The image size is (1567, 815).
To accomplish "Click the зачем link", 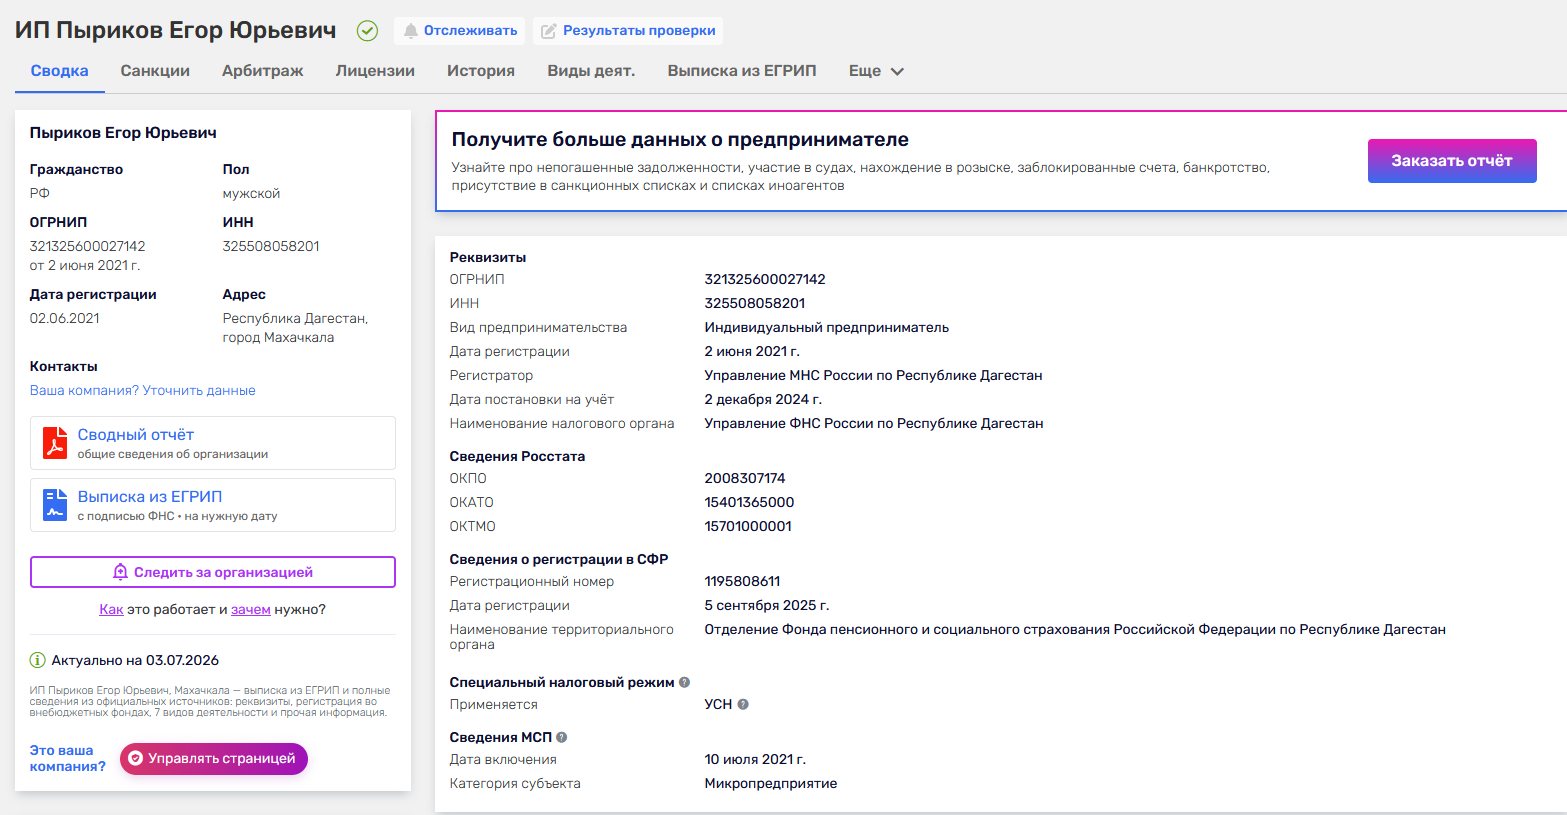I will [x=251, y=610].
